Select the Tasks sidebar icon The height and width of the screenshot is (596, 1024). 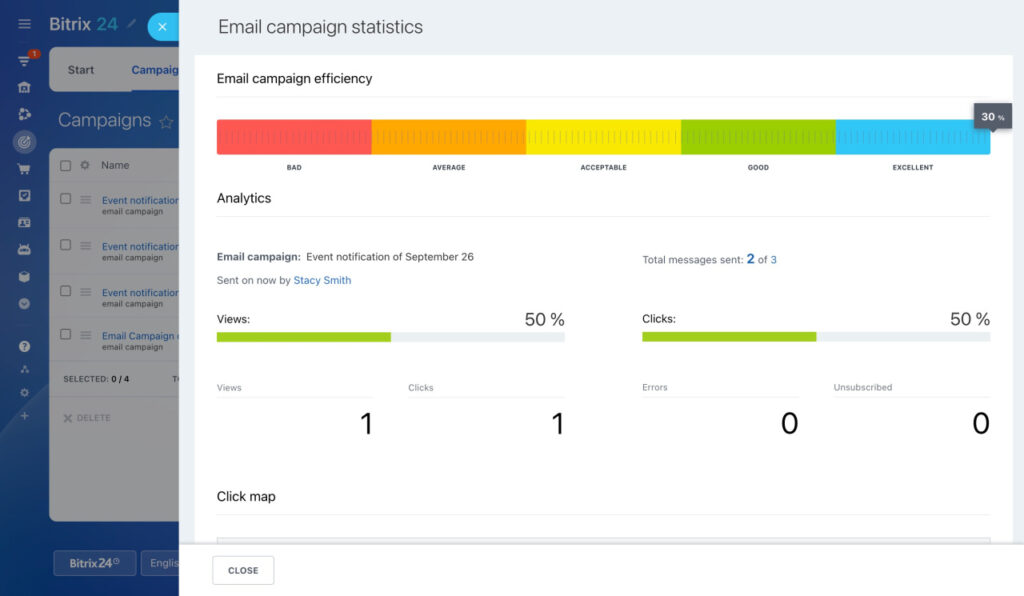(x=24, y=195)
